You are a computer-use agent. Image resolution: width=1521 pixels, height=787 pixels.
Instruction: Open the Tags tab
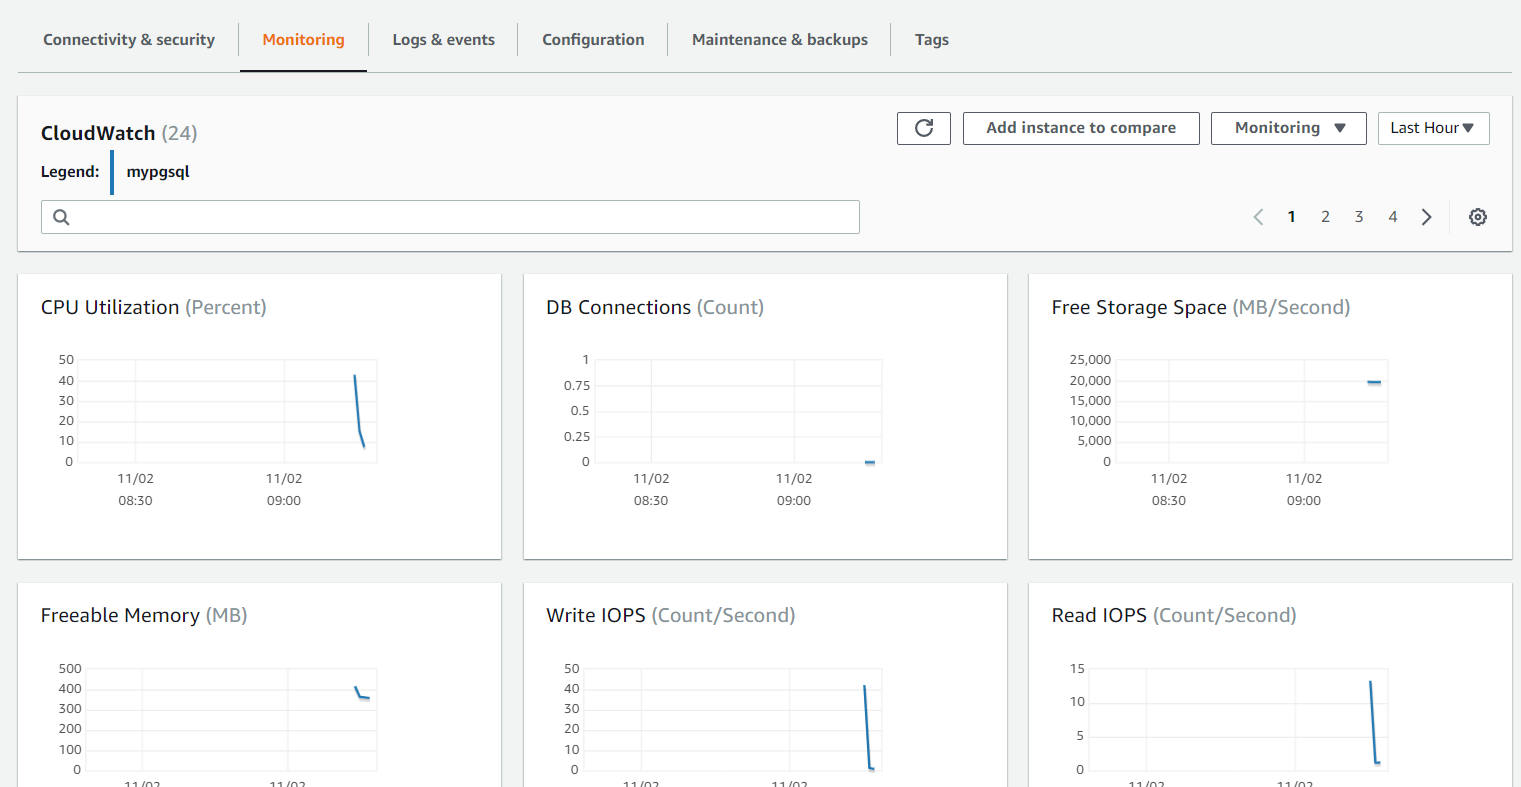932,40
